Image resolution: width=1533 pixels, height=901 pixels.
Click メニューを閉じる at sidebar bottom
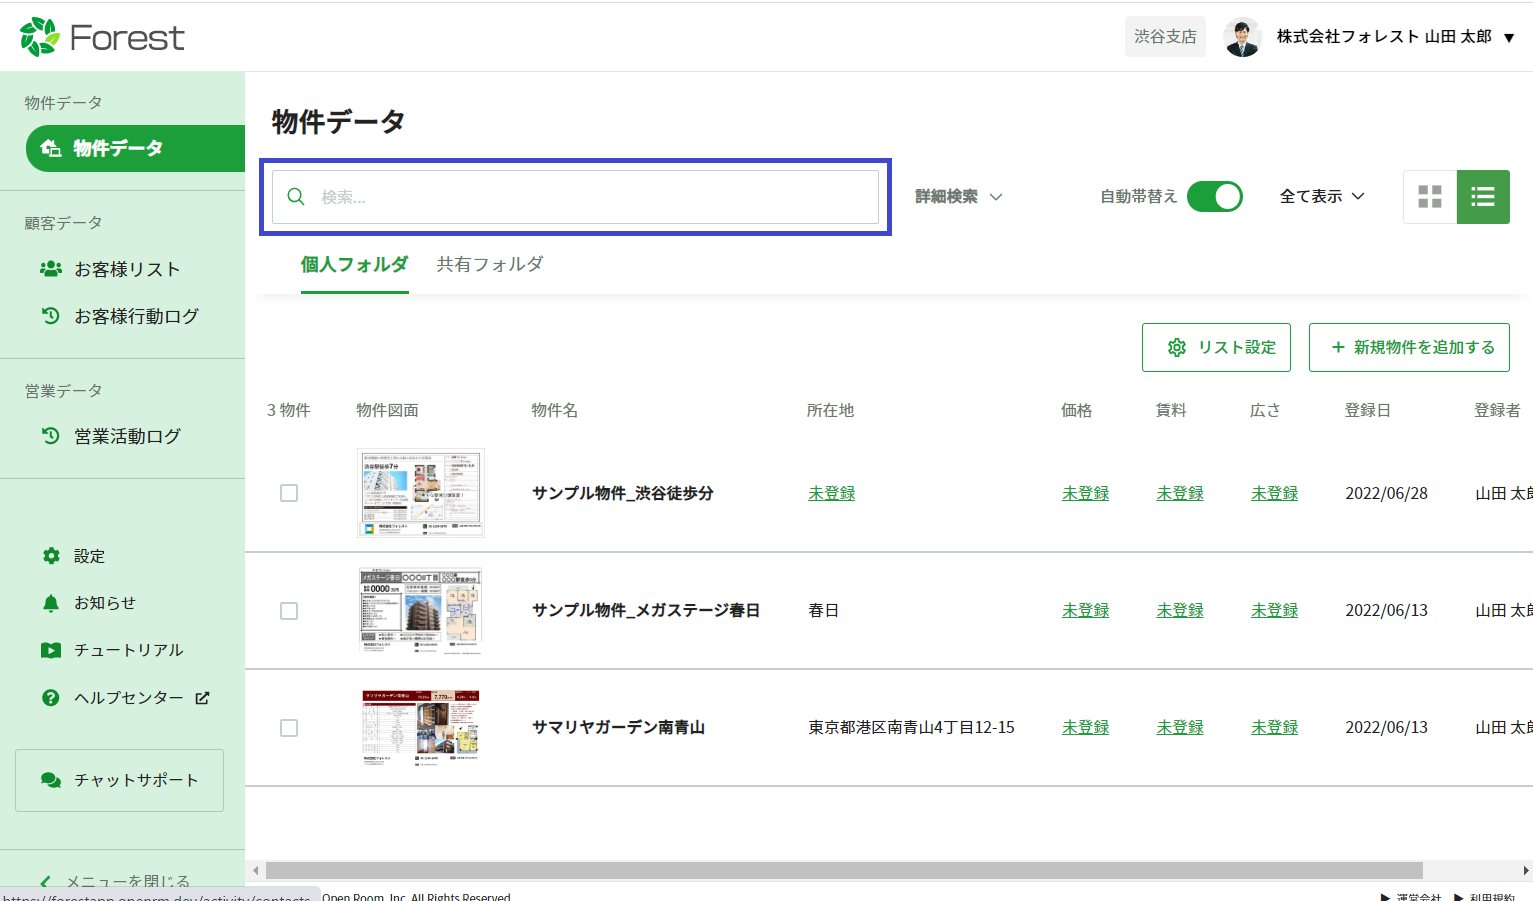(128, 882)
